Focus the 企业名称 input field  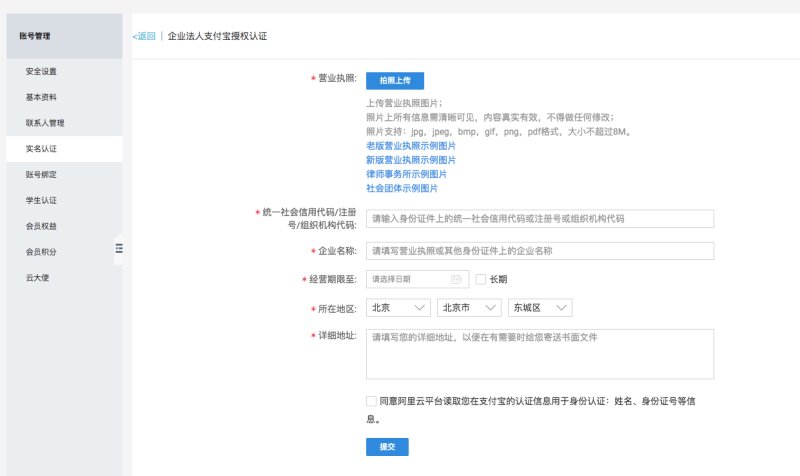540,251
